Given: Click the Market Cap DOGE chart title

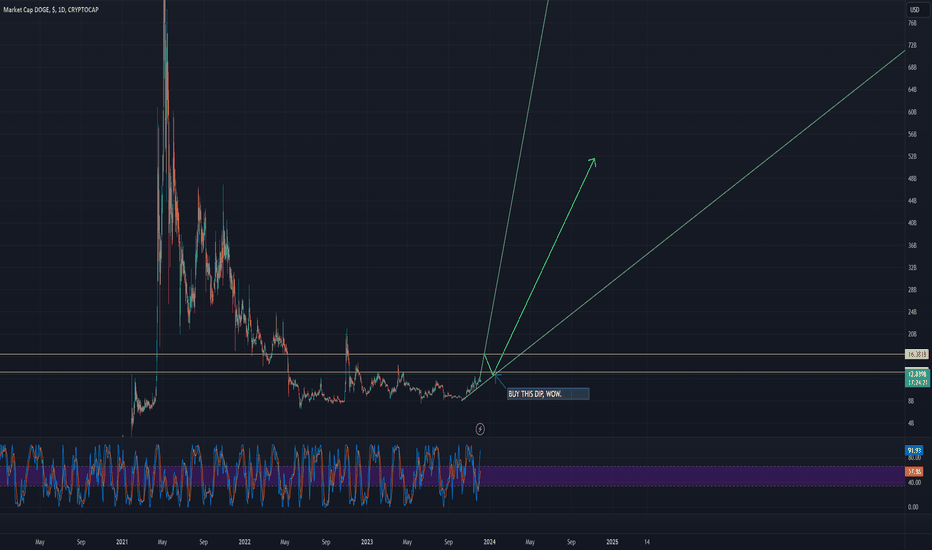Looking at the screenshot, I should pos(51,10).
